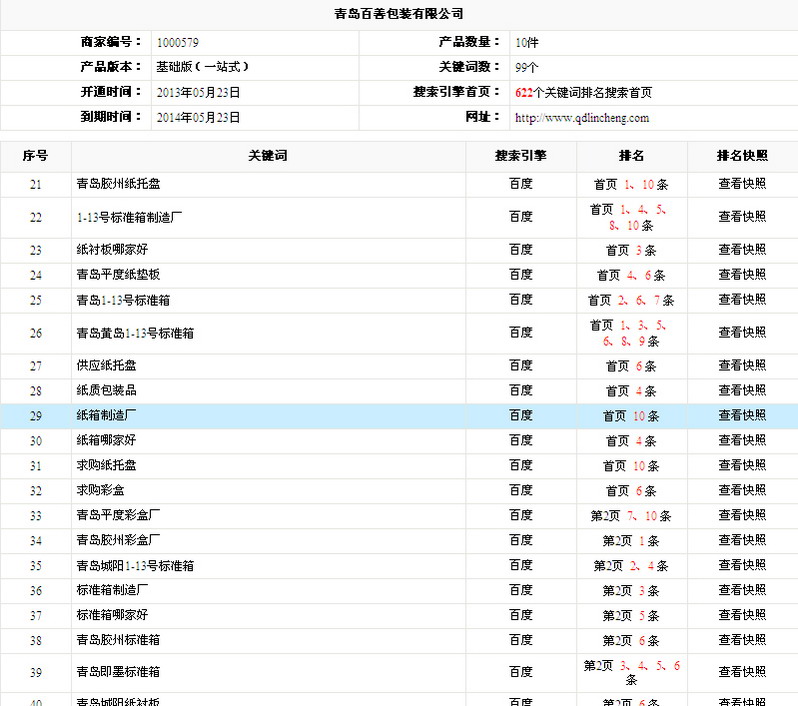The width and height of the screenshot is (798, 706).
Task: Open 查看快照 for row 36 标准箱制造厂
Action: 742,590
